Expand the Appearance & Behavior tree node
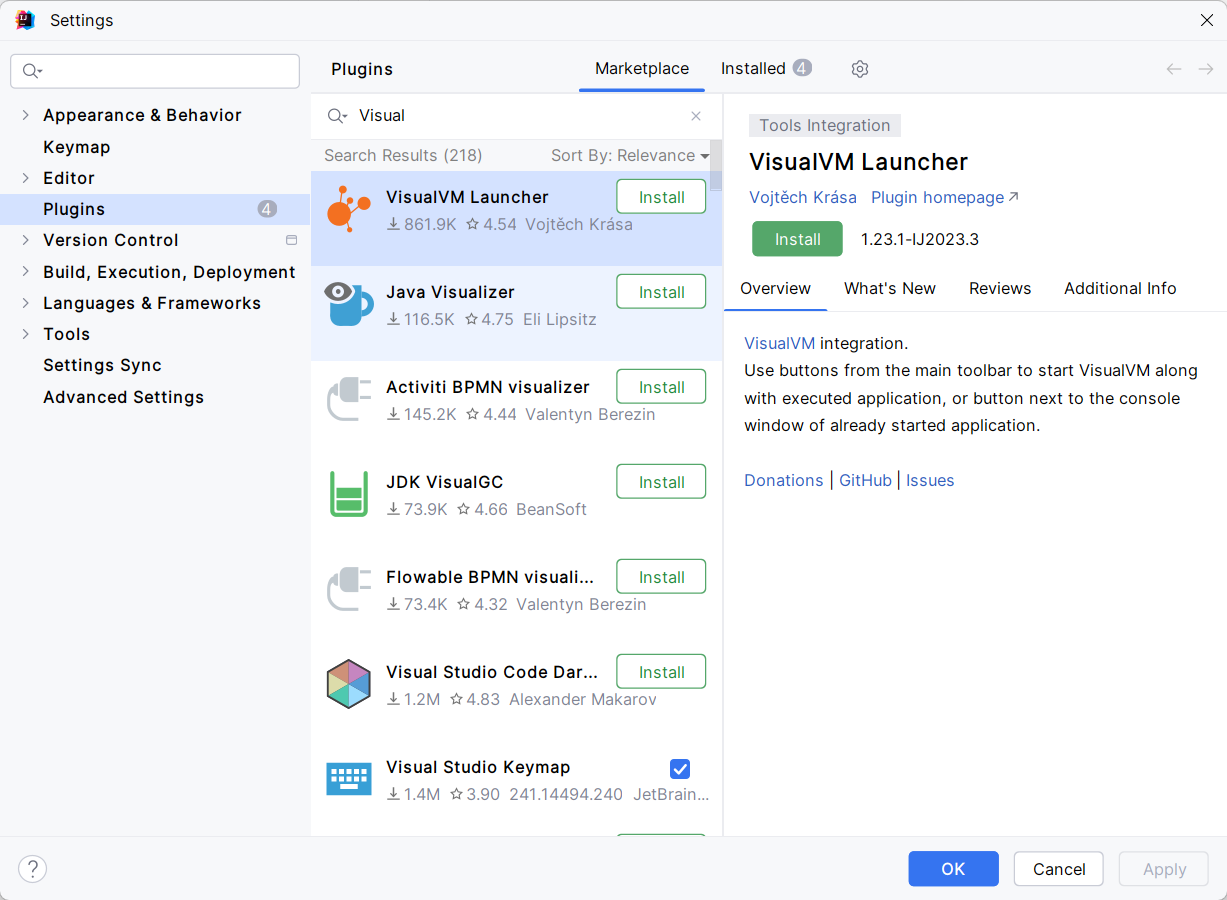 (x=25, y=115)
